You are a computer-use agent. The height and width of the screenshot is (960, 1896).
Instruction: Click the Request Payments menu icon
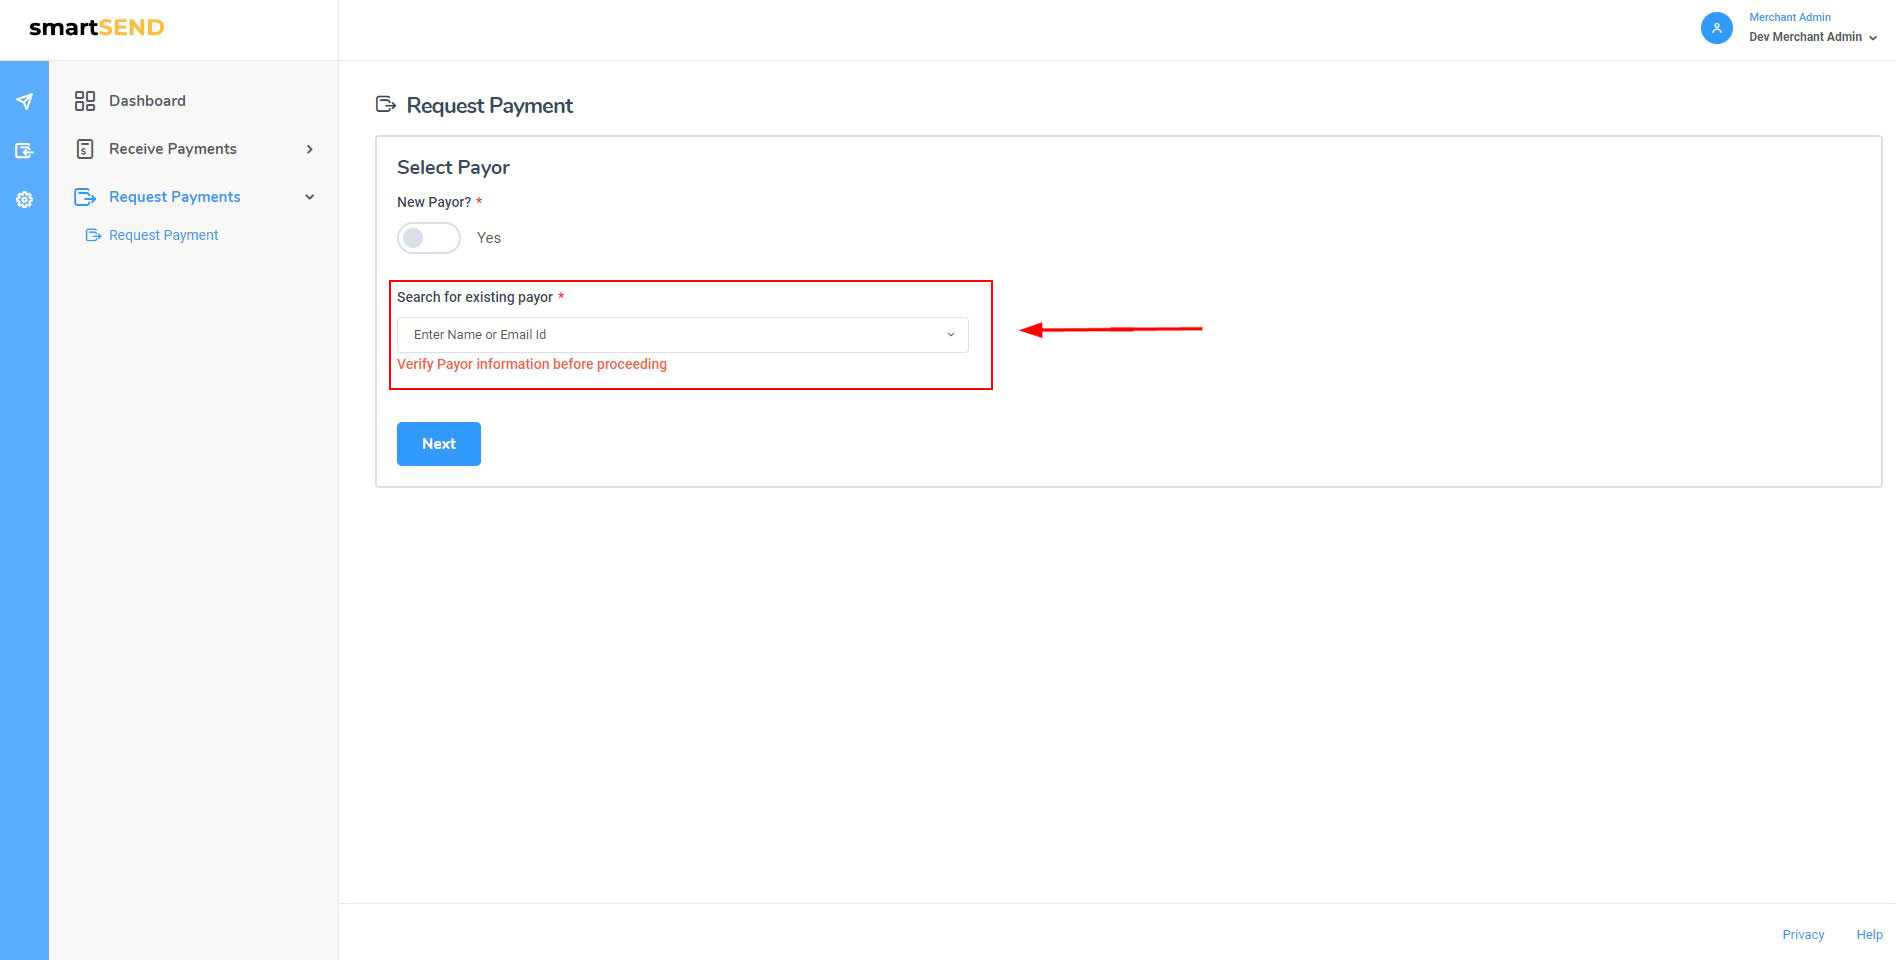coord(85,197)
